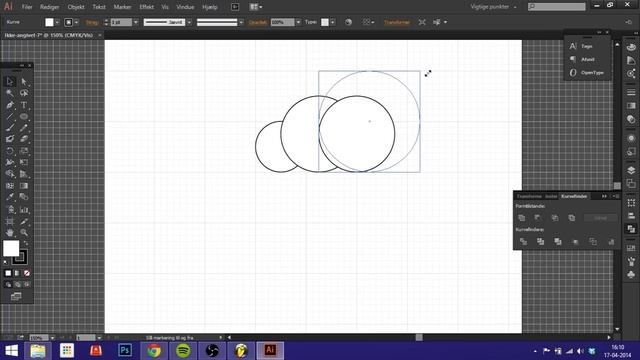Select the Direct Selection tool
The image size is (640, 360).
pyautogui.click(x=24, y=82)
